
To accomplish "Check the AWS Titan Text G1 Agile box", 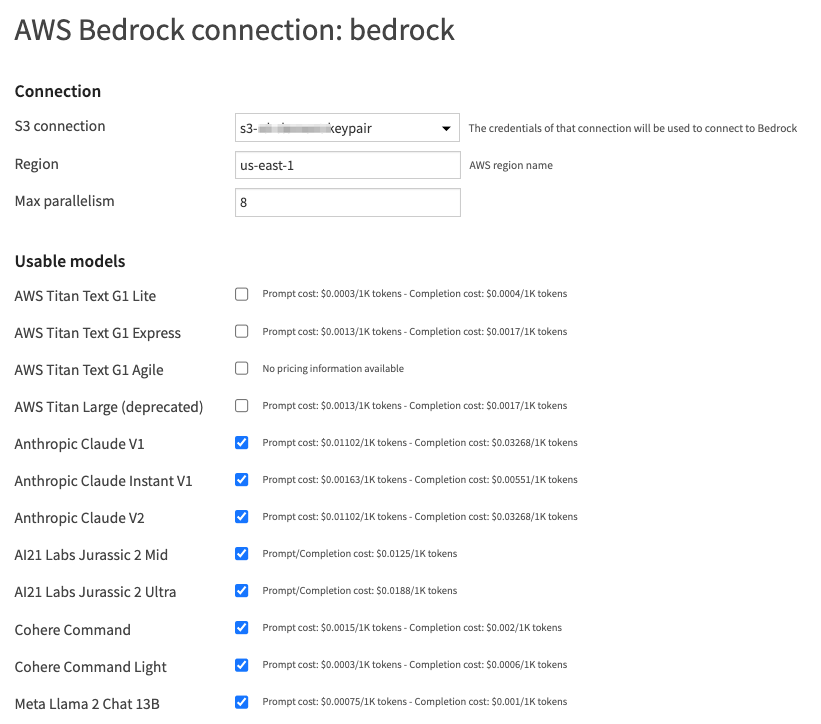I will click(x=241, y=368).
